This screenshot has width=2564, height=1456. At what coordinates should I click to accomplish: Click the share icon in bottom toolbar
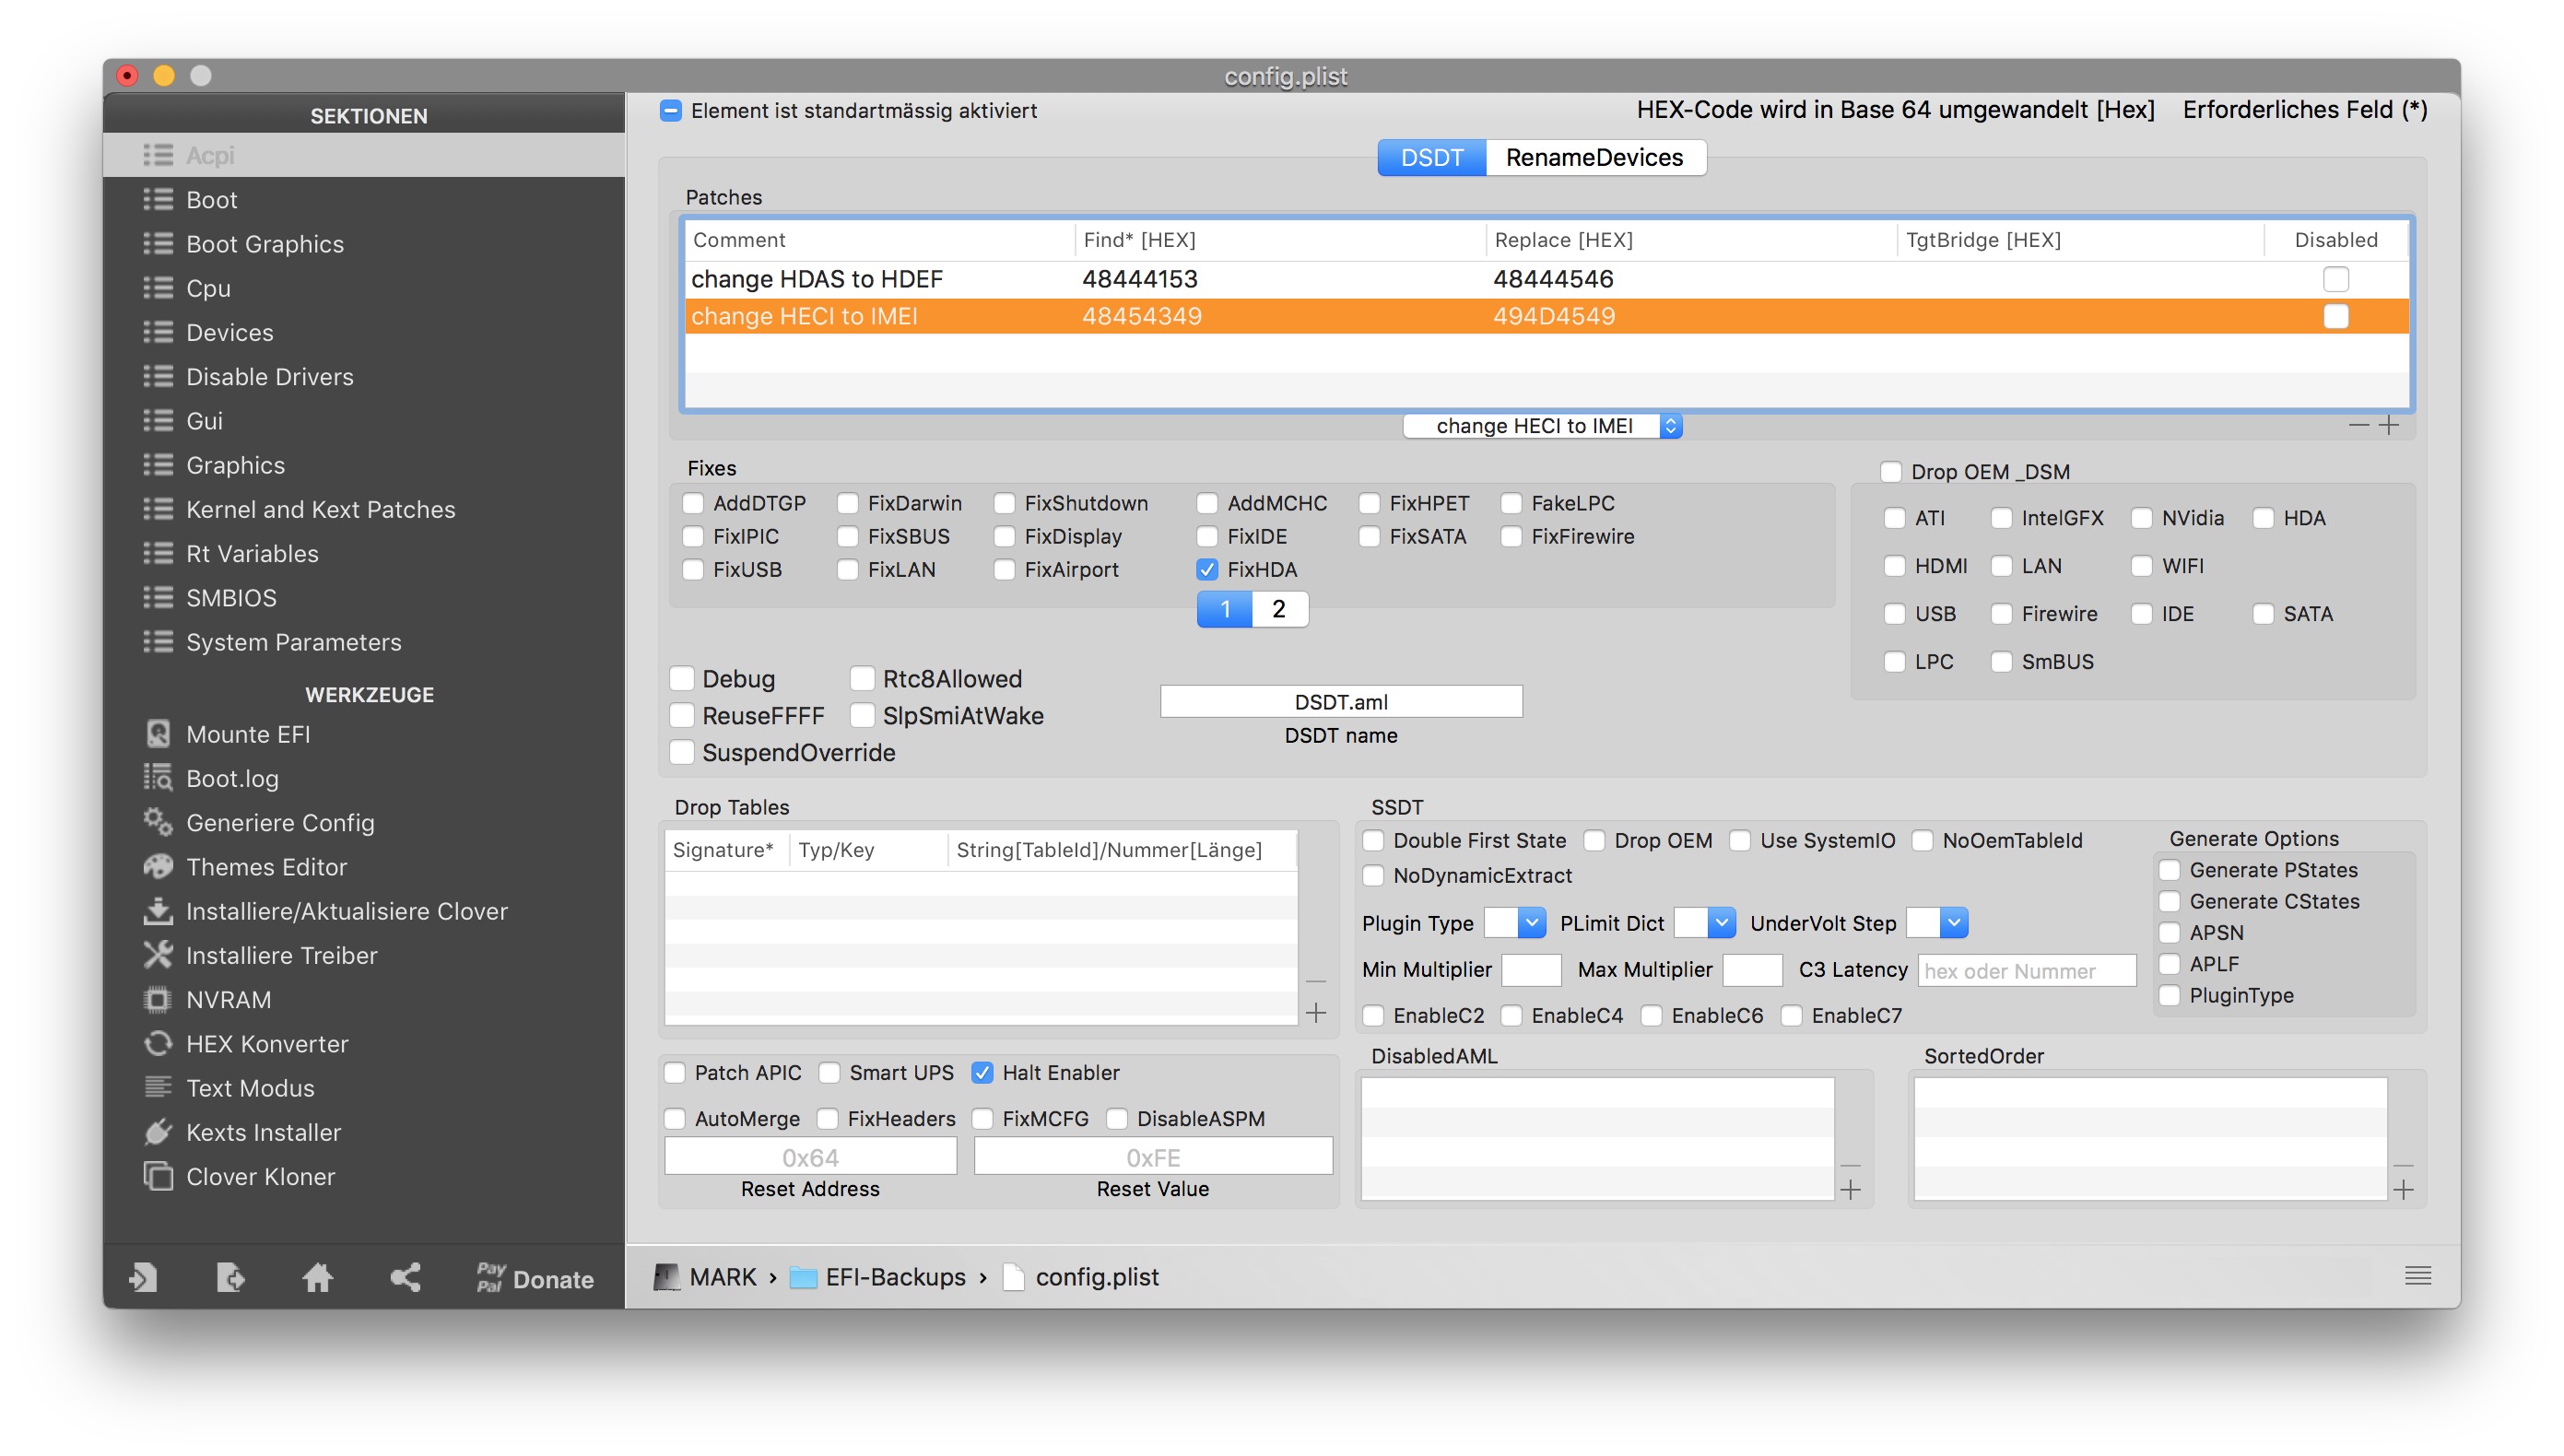[x=405, y=1277]
